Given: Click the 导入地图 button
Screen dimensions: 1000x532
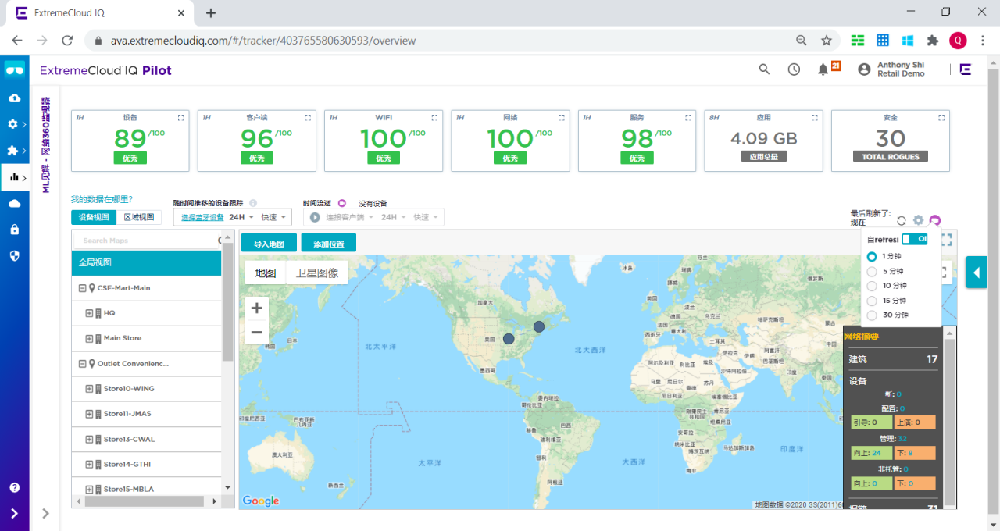Looking at the screenshot, I should point(269,244).
